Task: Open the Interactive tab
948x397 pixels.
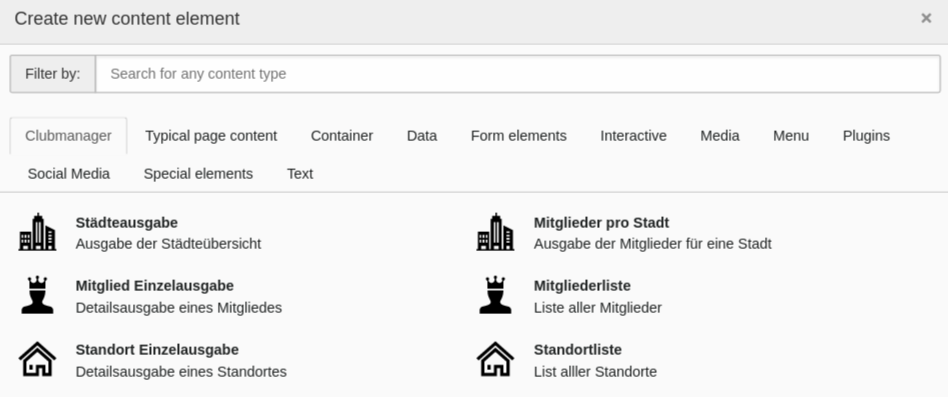Action: [x=634, y=136]
